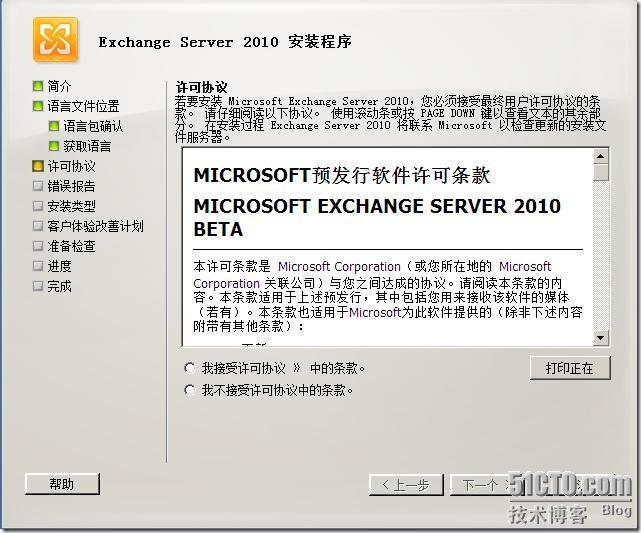Click the license scrollbar track below thumb
The width and height of the screenshot is (641, 533).
point(601,255)
